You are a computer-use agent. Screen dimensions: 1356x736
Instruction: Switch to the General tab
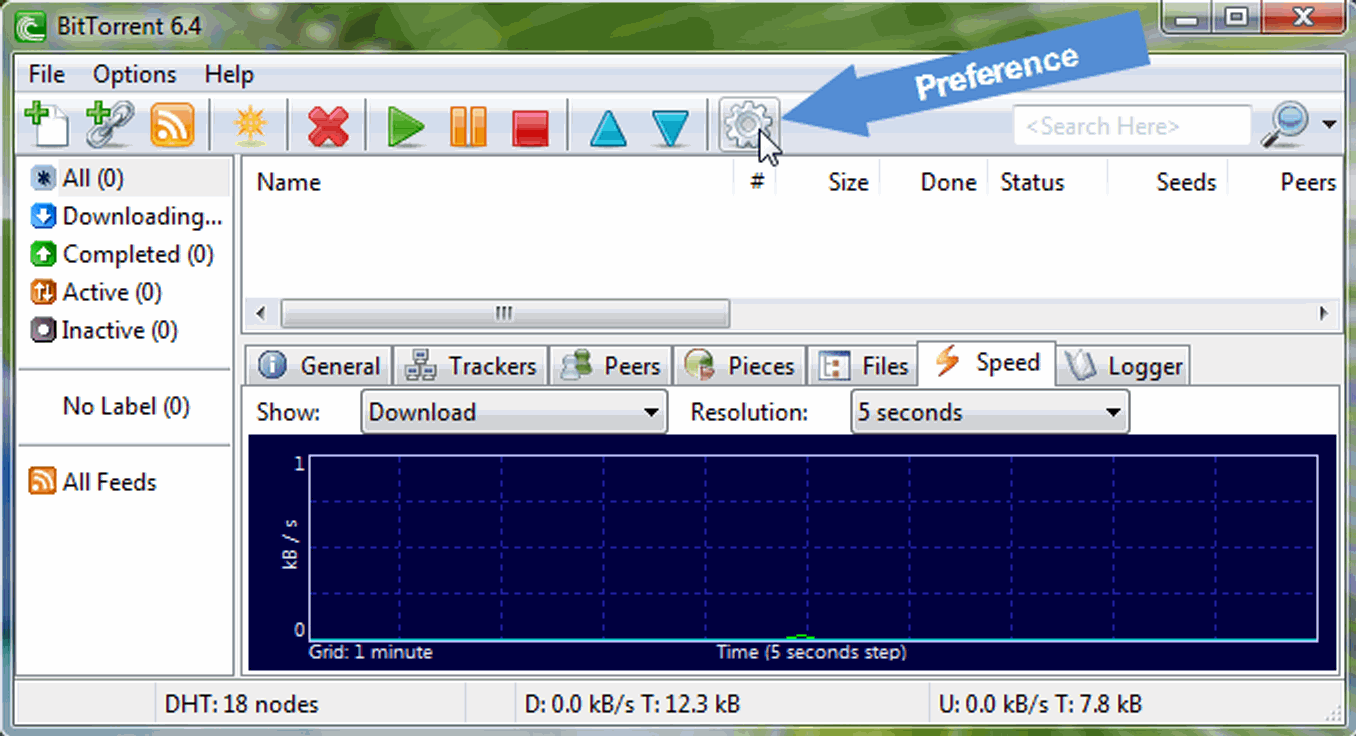point(319,366)
